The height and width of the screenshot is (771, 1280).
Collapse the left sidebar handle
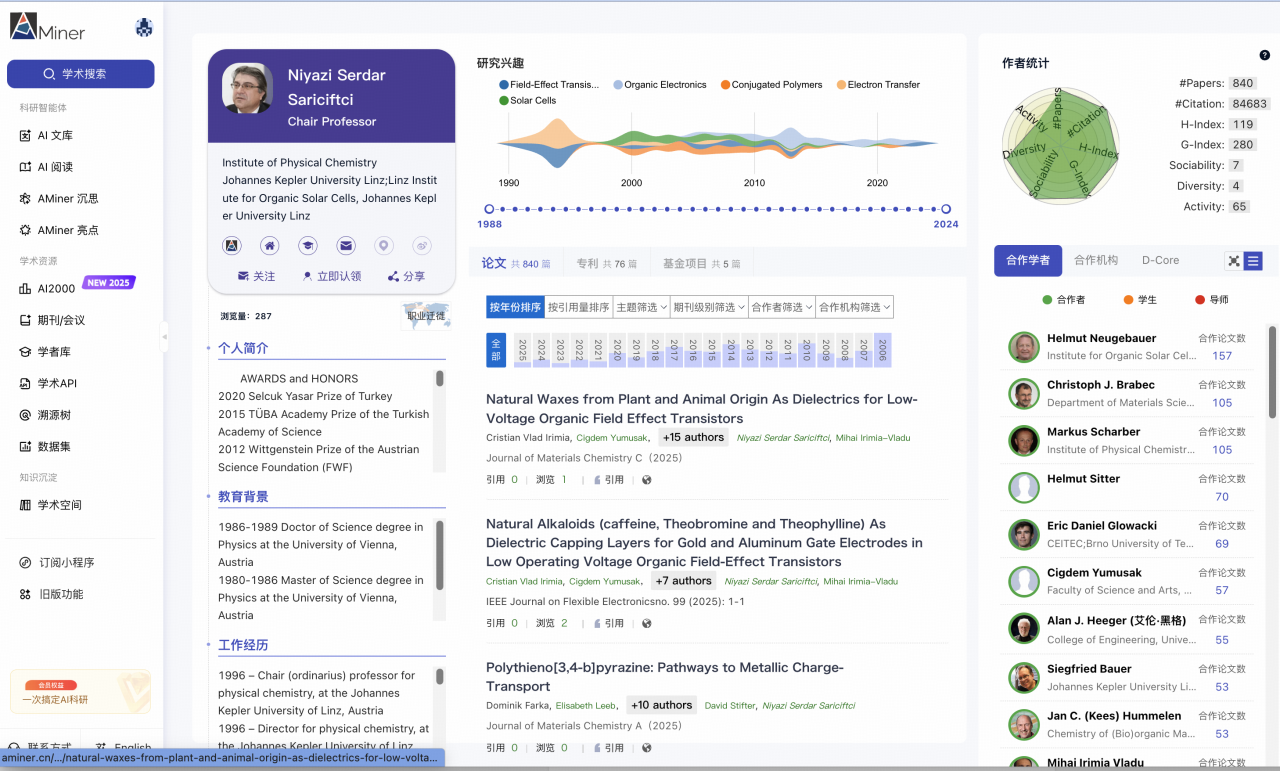(x=164, y=337)
